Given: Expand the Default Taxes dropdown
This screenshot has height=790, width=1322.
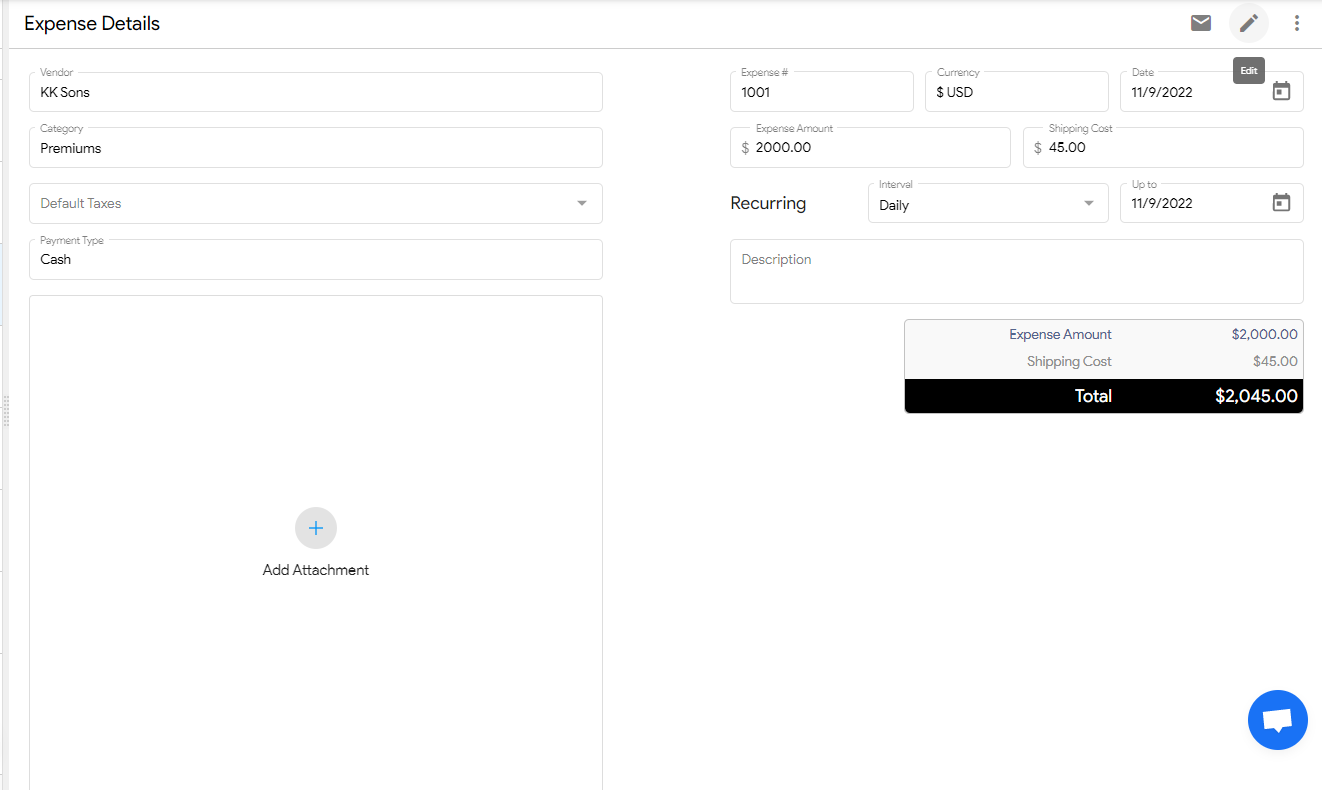Looking at the screenshot, I should (x=582, y=203).
